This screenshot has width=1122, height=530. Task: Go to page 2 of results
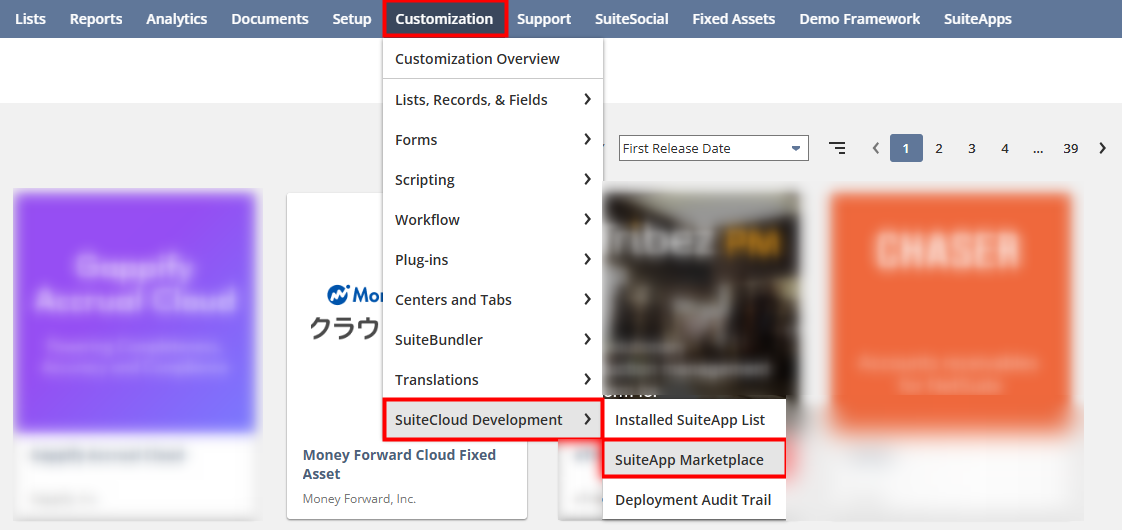[938, 148]
